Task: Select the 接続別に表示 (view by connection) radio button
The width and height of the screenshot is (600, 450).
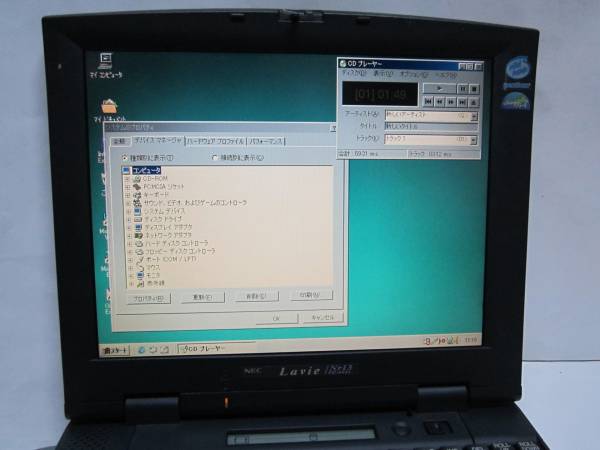Action: [215, 157]
